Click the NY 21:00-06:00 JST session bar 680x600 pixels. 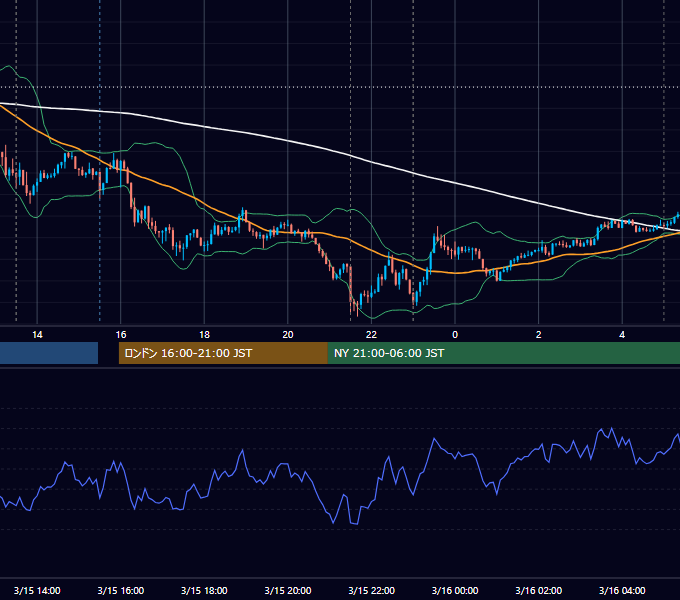(503, 353)
